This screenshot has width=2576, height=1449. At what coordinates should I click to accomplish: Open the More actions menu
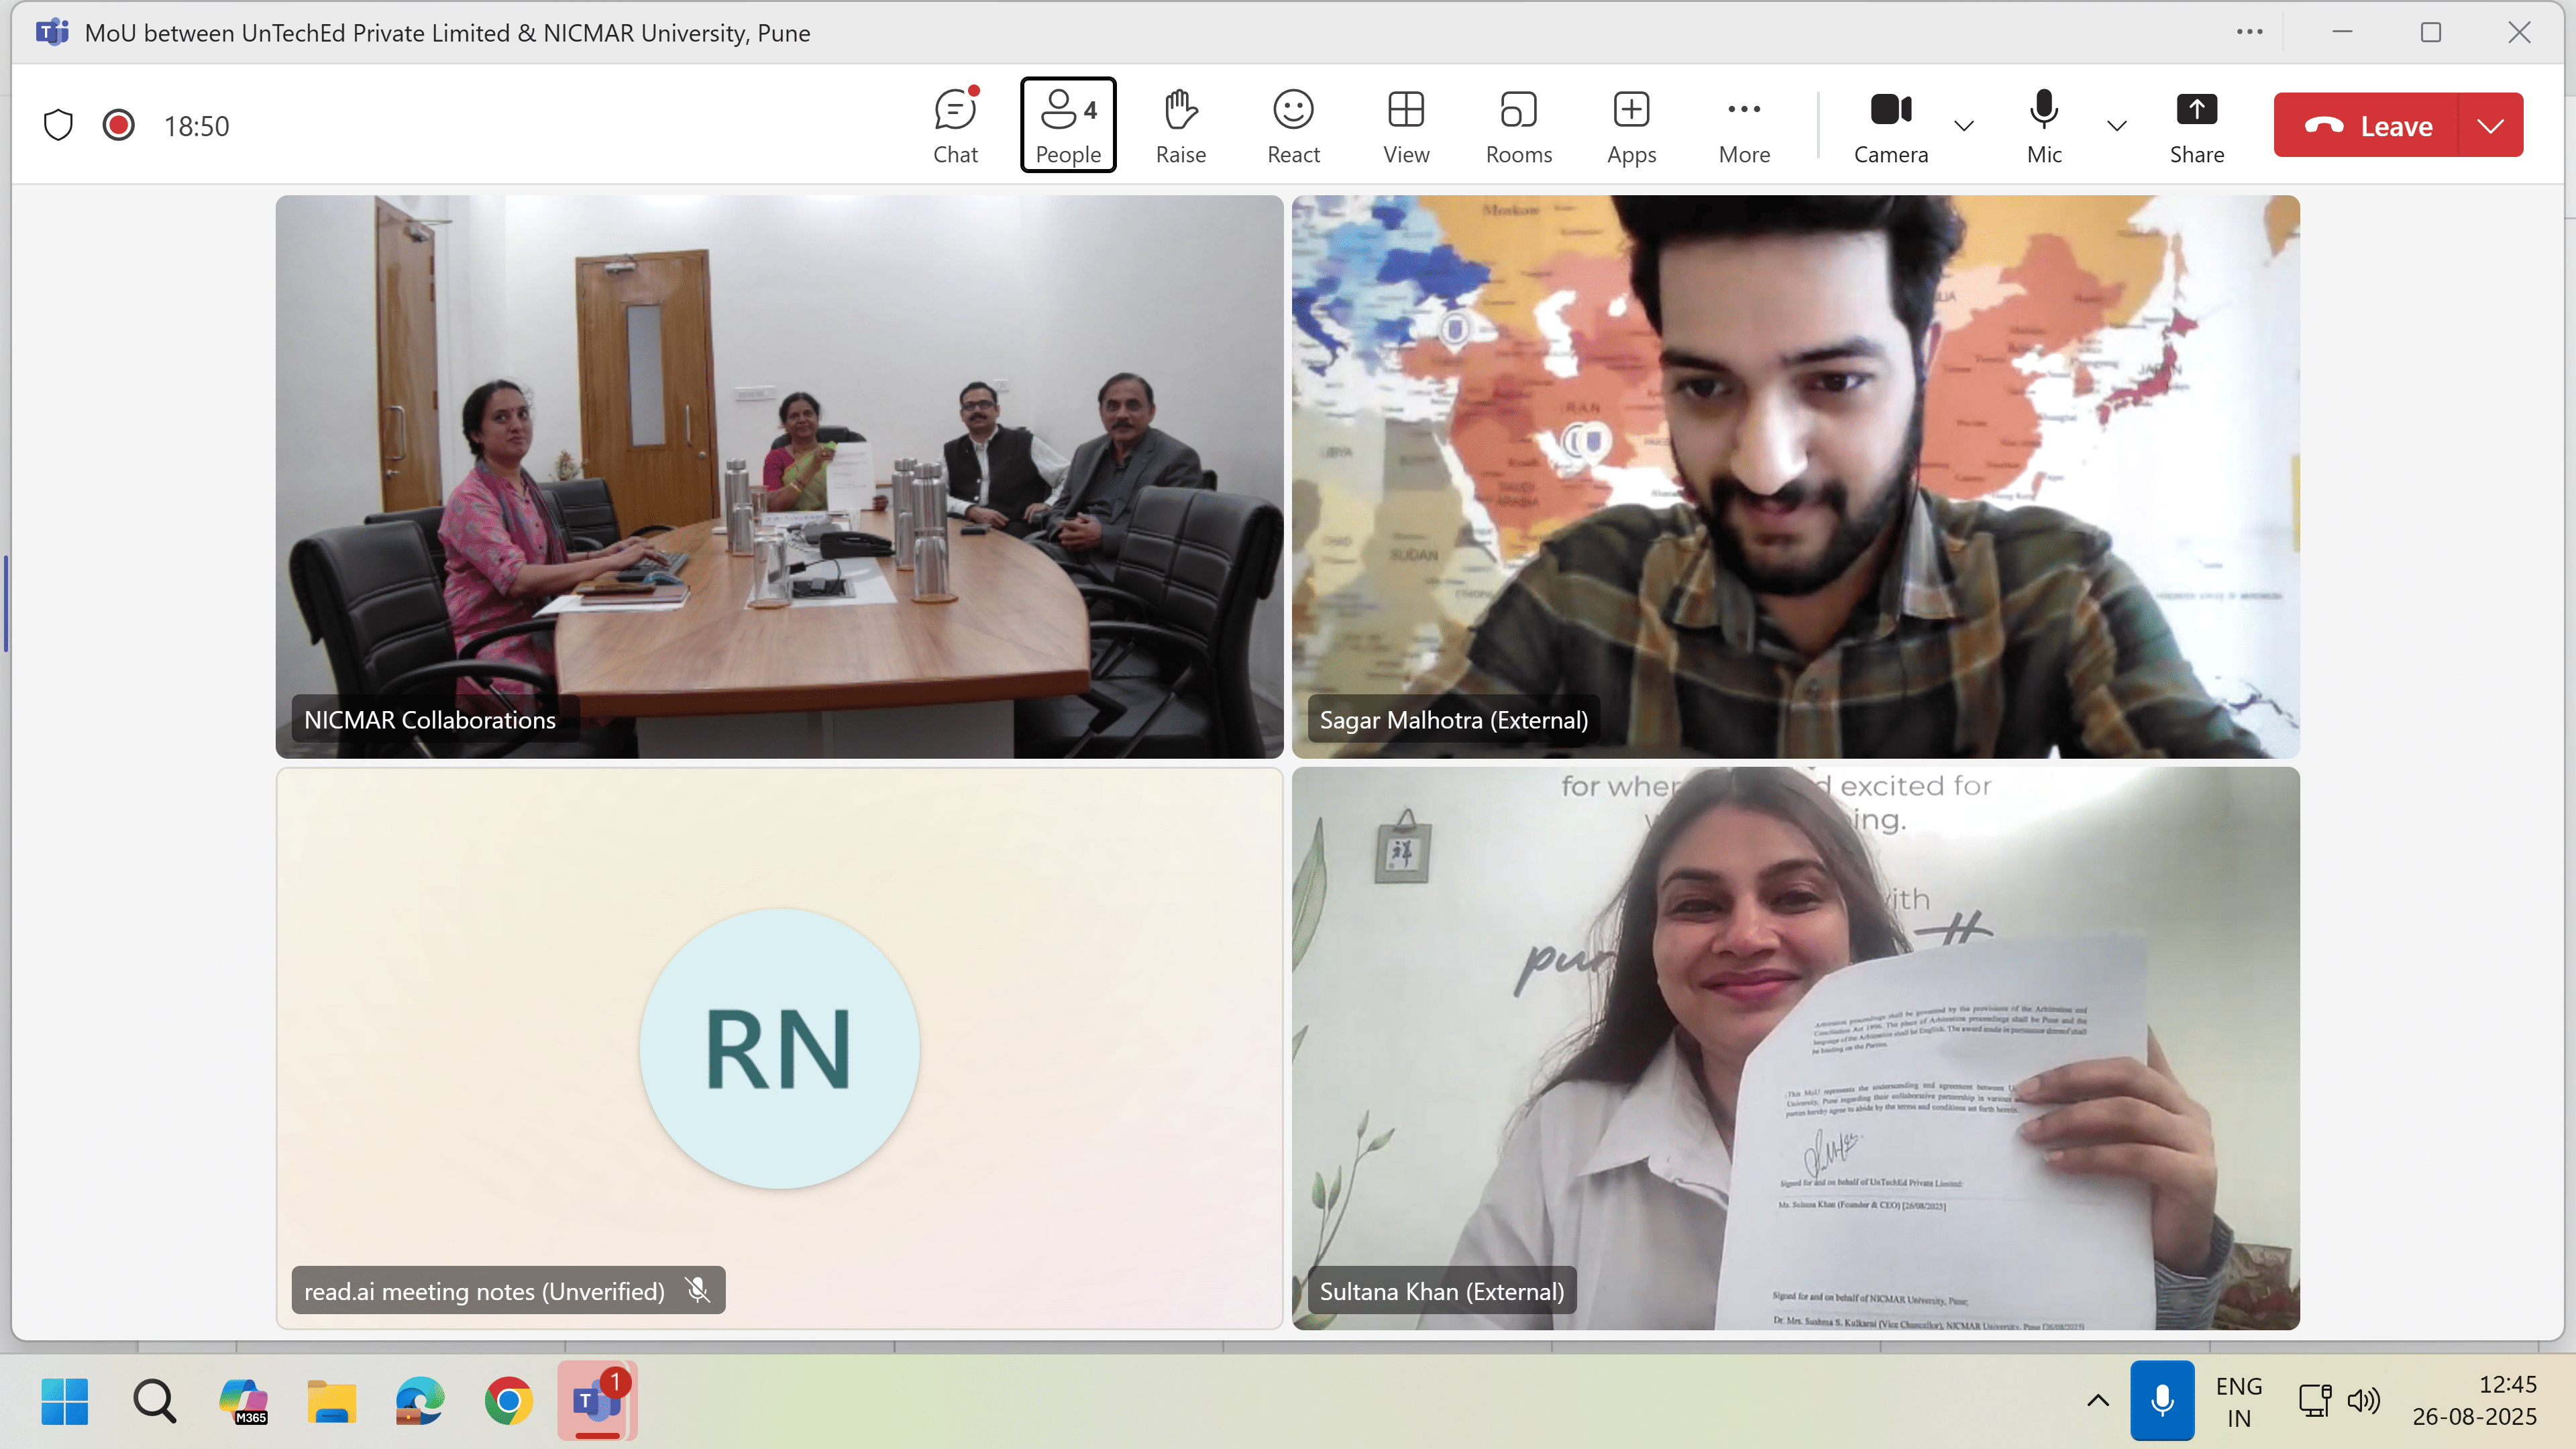click(x=1744, y=125)
